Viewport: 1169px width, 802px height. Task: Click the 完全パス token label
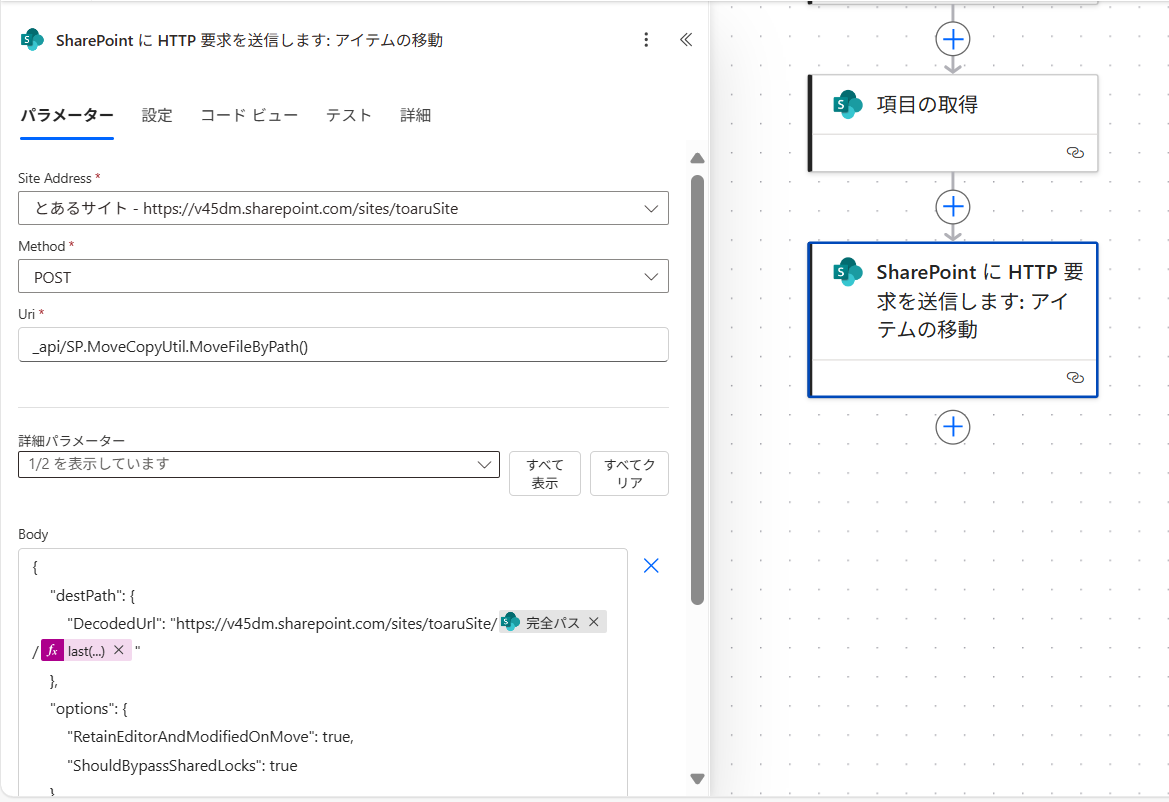click(552, 622)
